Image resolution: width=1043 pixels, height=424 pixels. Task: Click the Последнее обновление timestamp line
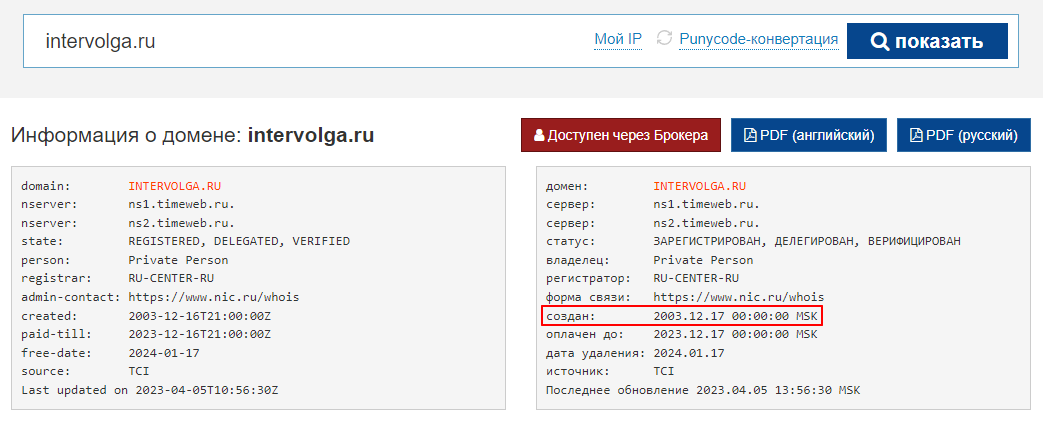tap(702, 390)
